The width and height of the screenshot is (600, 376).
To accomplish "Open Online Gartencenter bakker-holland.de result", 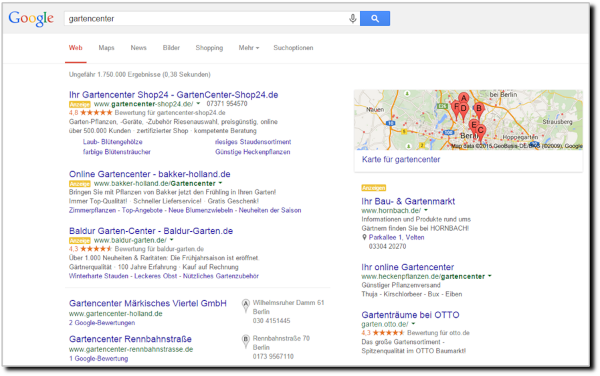I will [x=150, y=174].
